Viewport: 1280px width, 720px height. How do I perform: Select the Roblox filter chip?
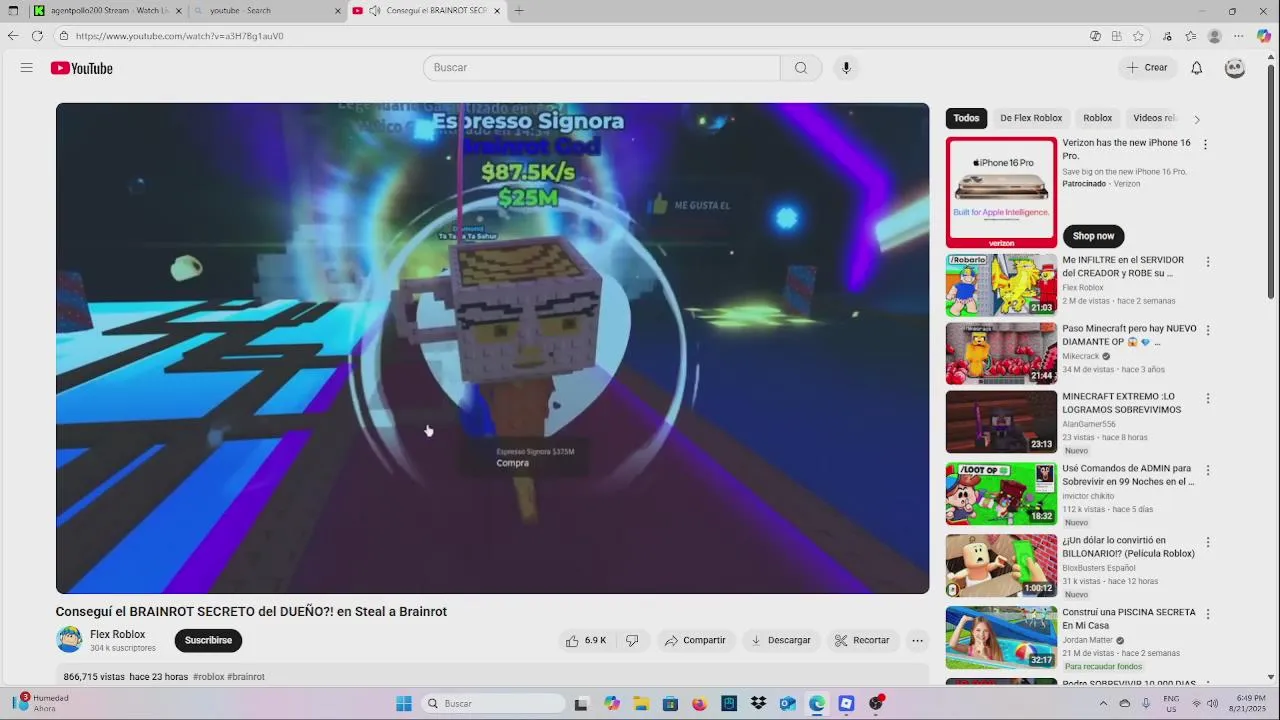point(1097,118)
